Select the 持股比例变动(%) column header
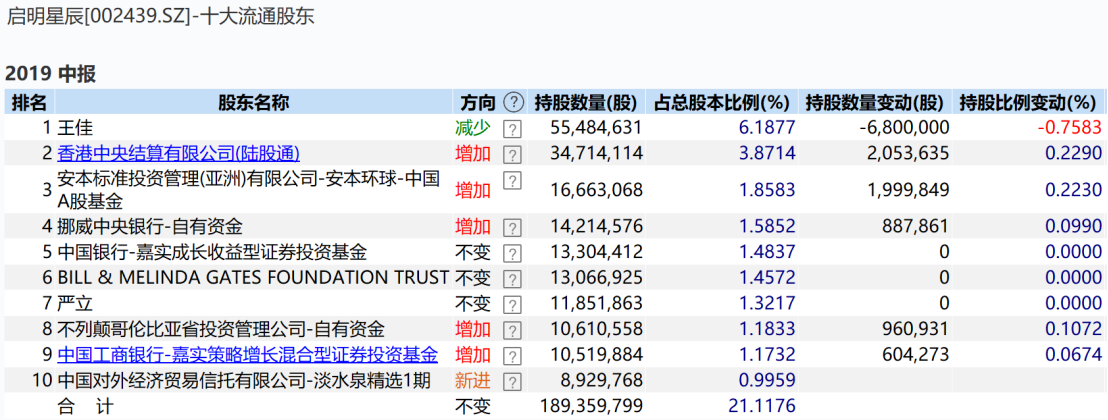Screen dimensions: 1108x420 click(1028, 102)
